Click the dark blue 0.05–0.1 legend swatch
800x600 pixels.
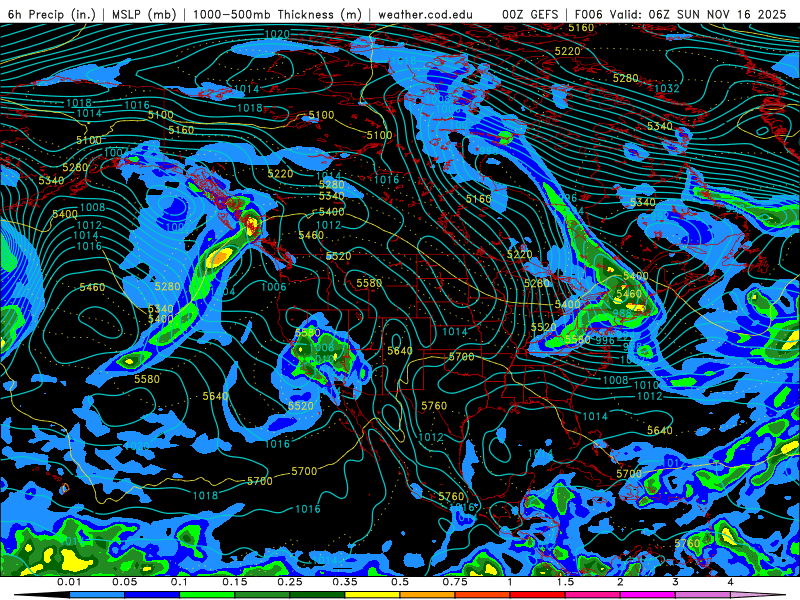[x=152, y=595]
